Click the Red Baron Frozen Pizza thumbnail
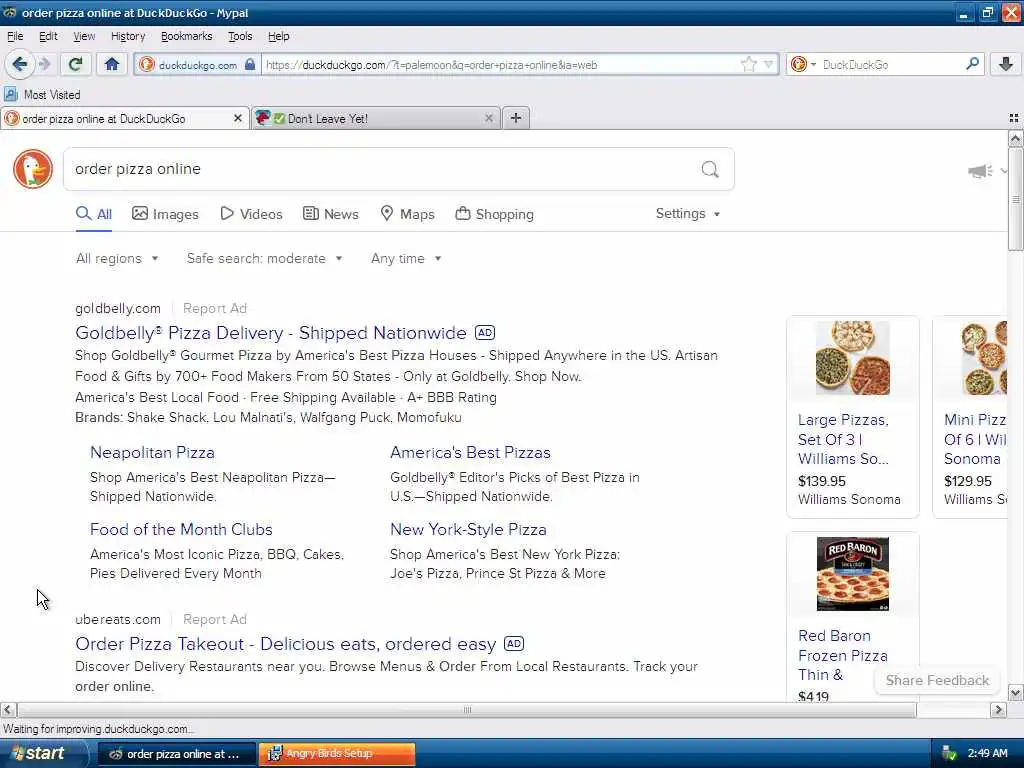This screenshot has height=768, width=1024. tap(853, 574)
